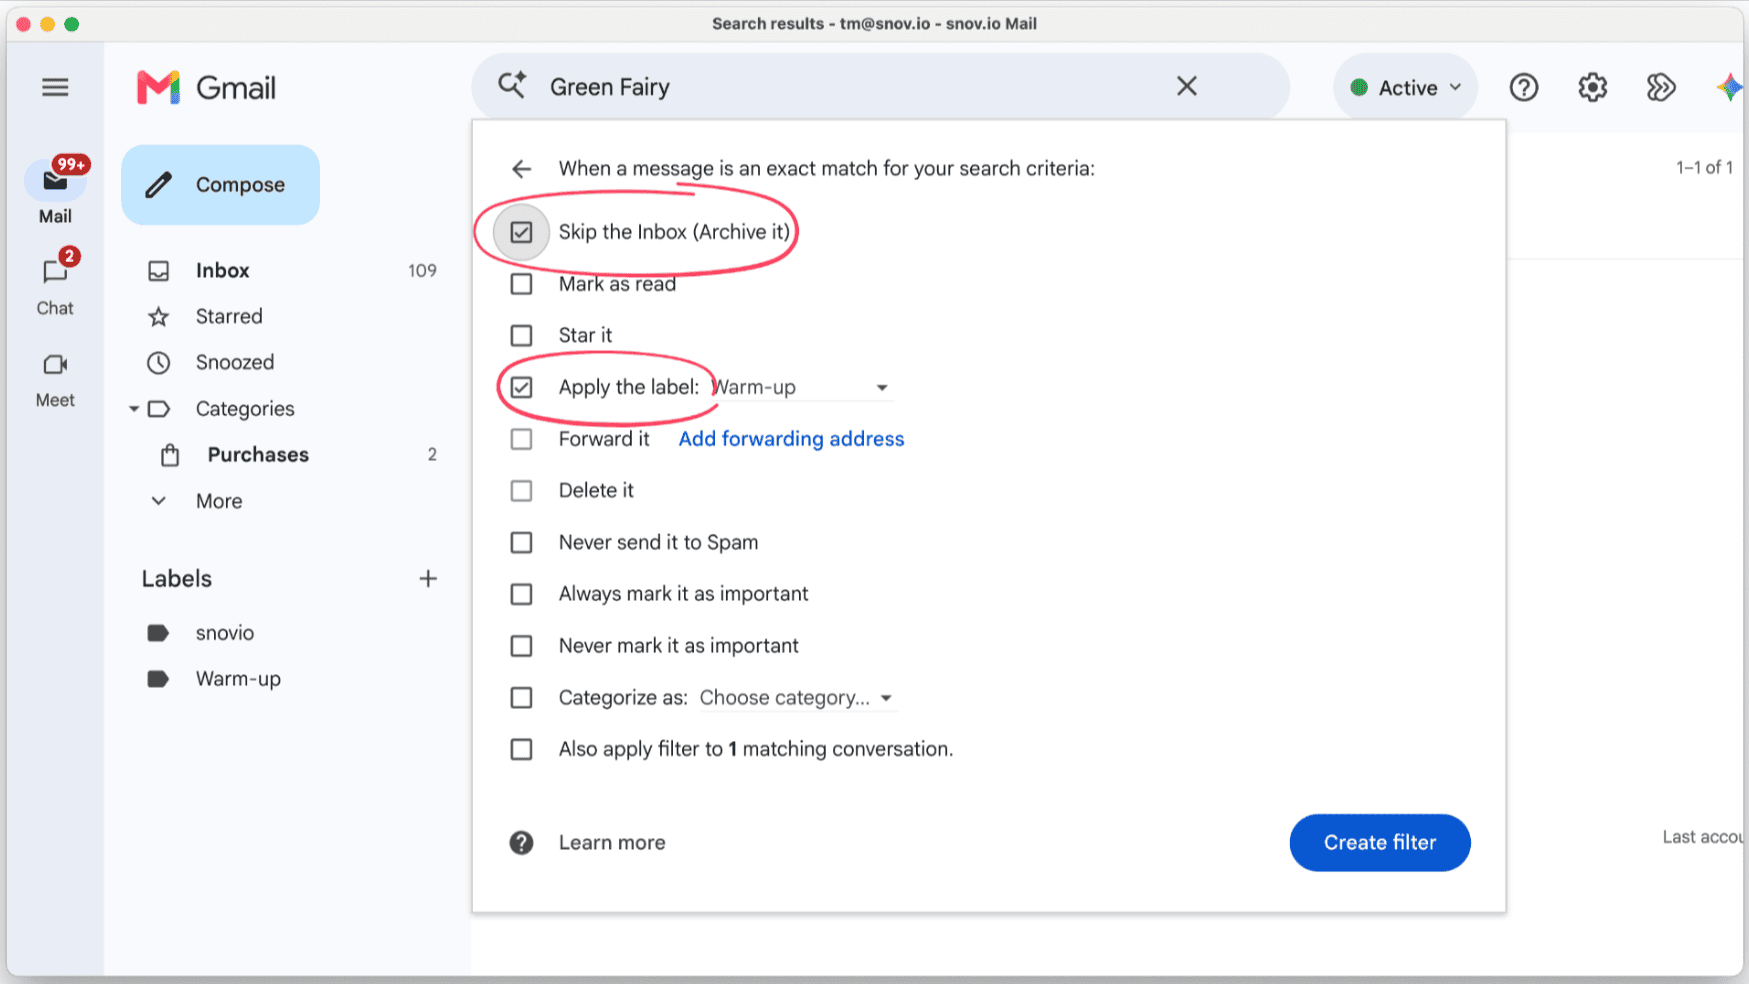1749x984 pixels.
Task: Uncheck Skip the Inbox (Archive it)
Action: (521, 232)
